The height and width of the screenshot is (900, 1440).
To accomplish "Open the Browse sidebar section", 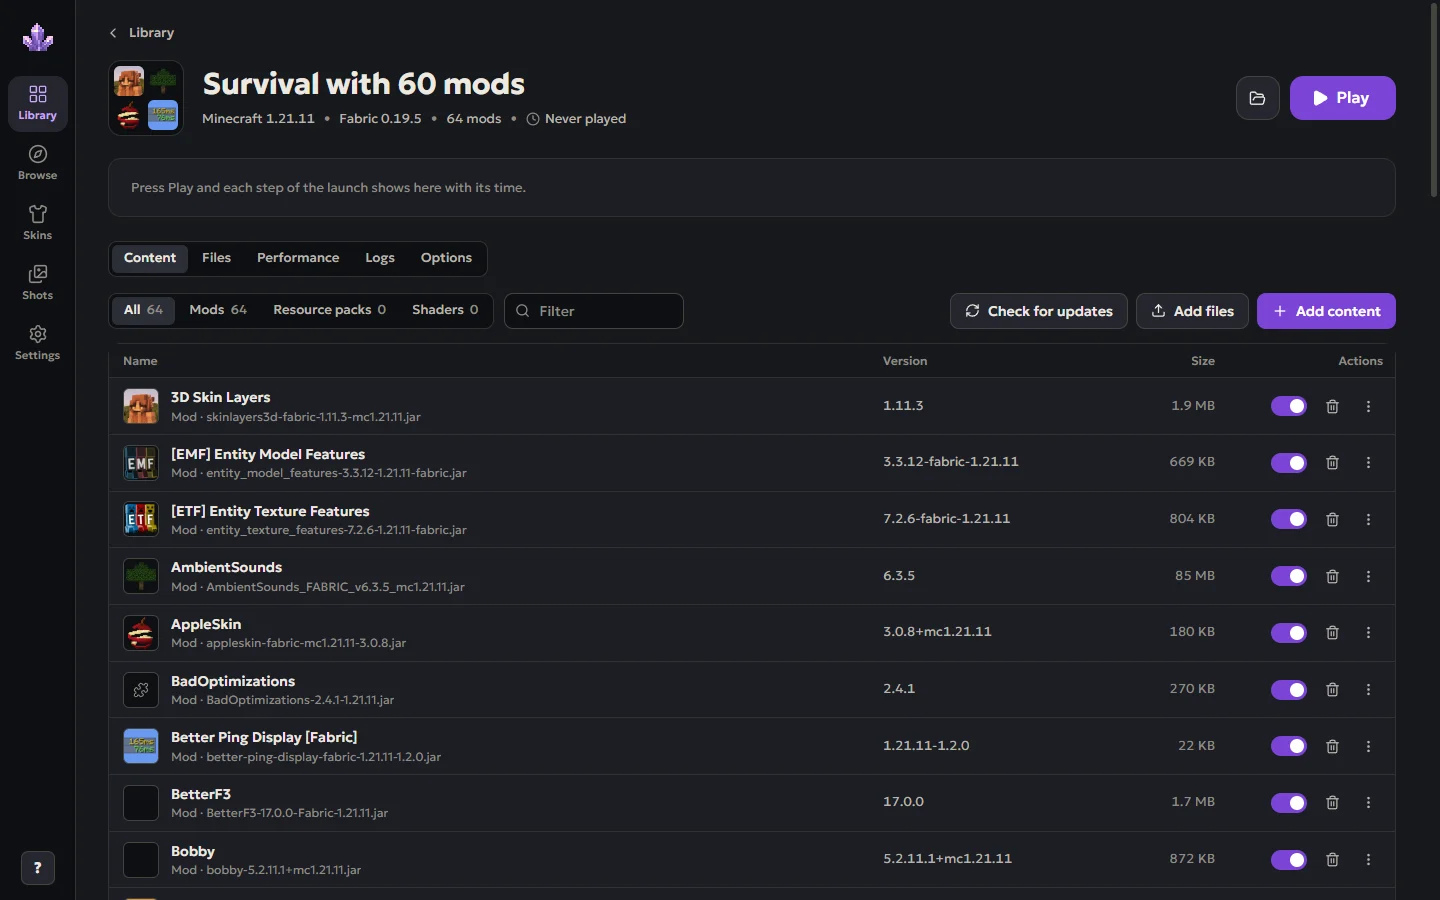I will click(x=38, y=163).
